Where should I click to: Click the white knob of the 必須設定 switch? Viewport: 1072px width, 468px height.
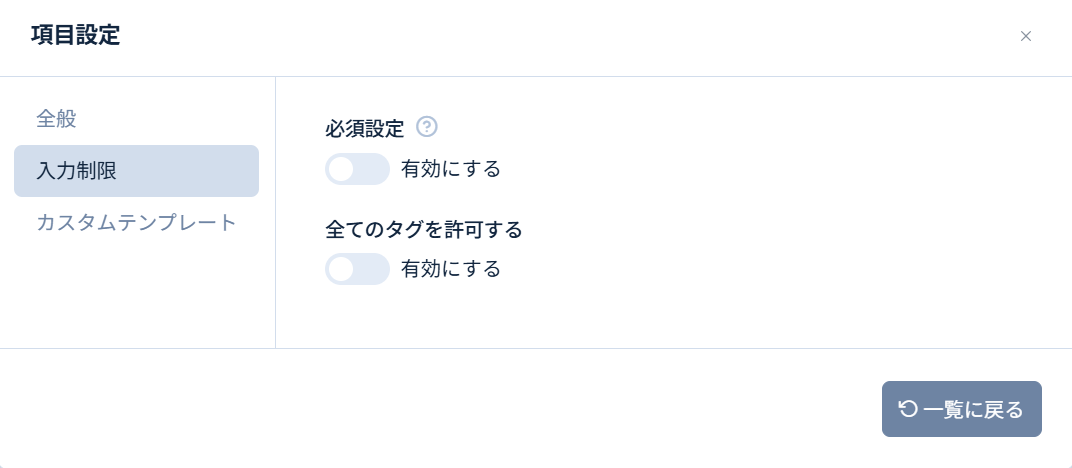coord(342,169)
